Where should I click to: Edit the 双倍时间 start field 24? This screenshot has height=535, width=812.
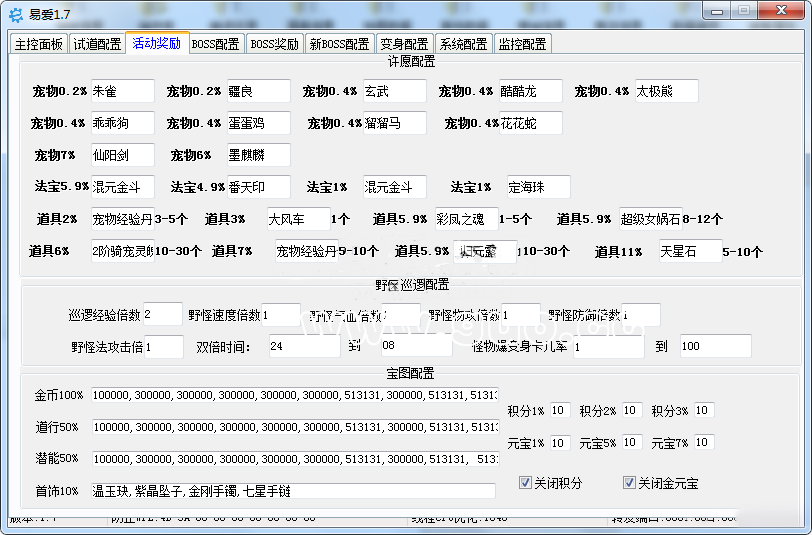click(x=304, y=346)
